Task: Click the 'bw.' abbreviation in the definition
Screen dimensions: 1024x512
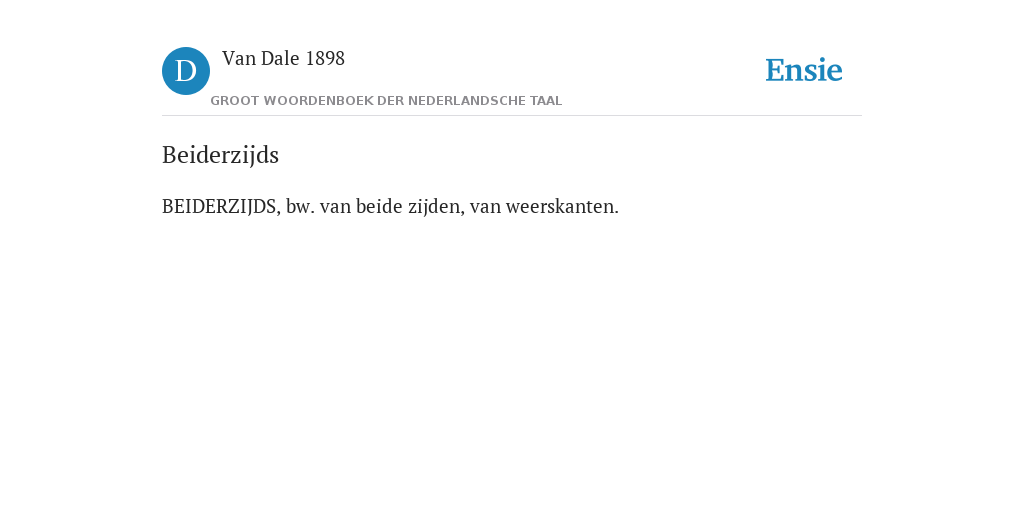Action: (x=300, y=207)
